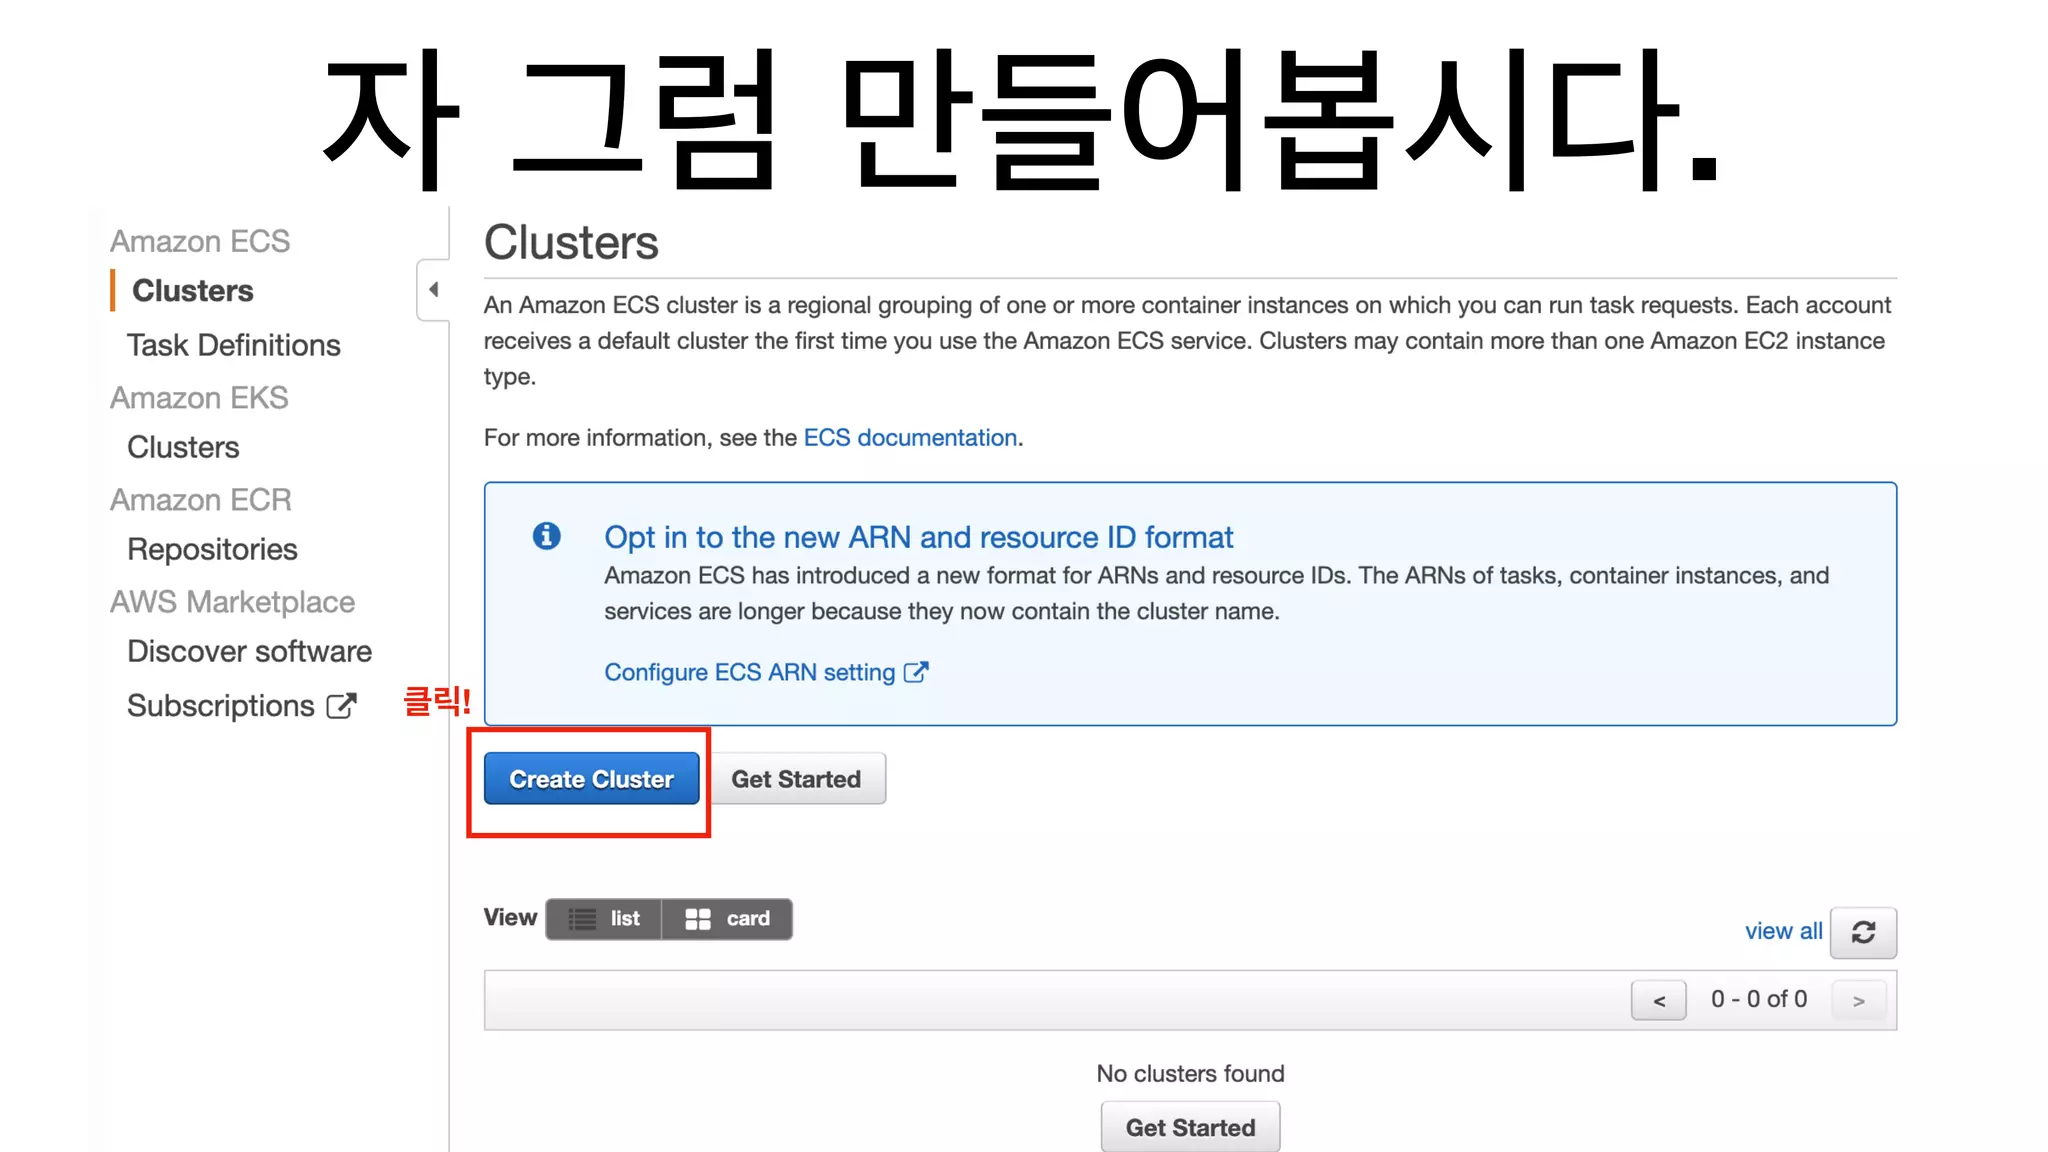Open Repositories under Amazon ECR
Image resolution: width=2048 pixels, height=1152 pixels.
click(212, 549)
